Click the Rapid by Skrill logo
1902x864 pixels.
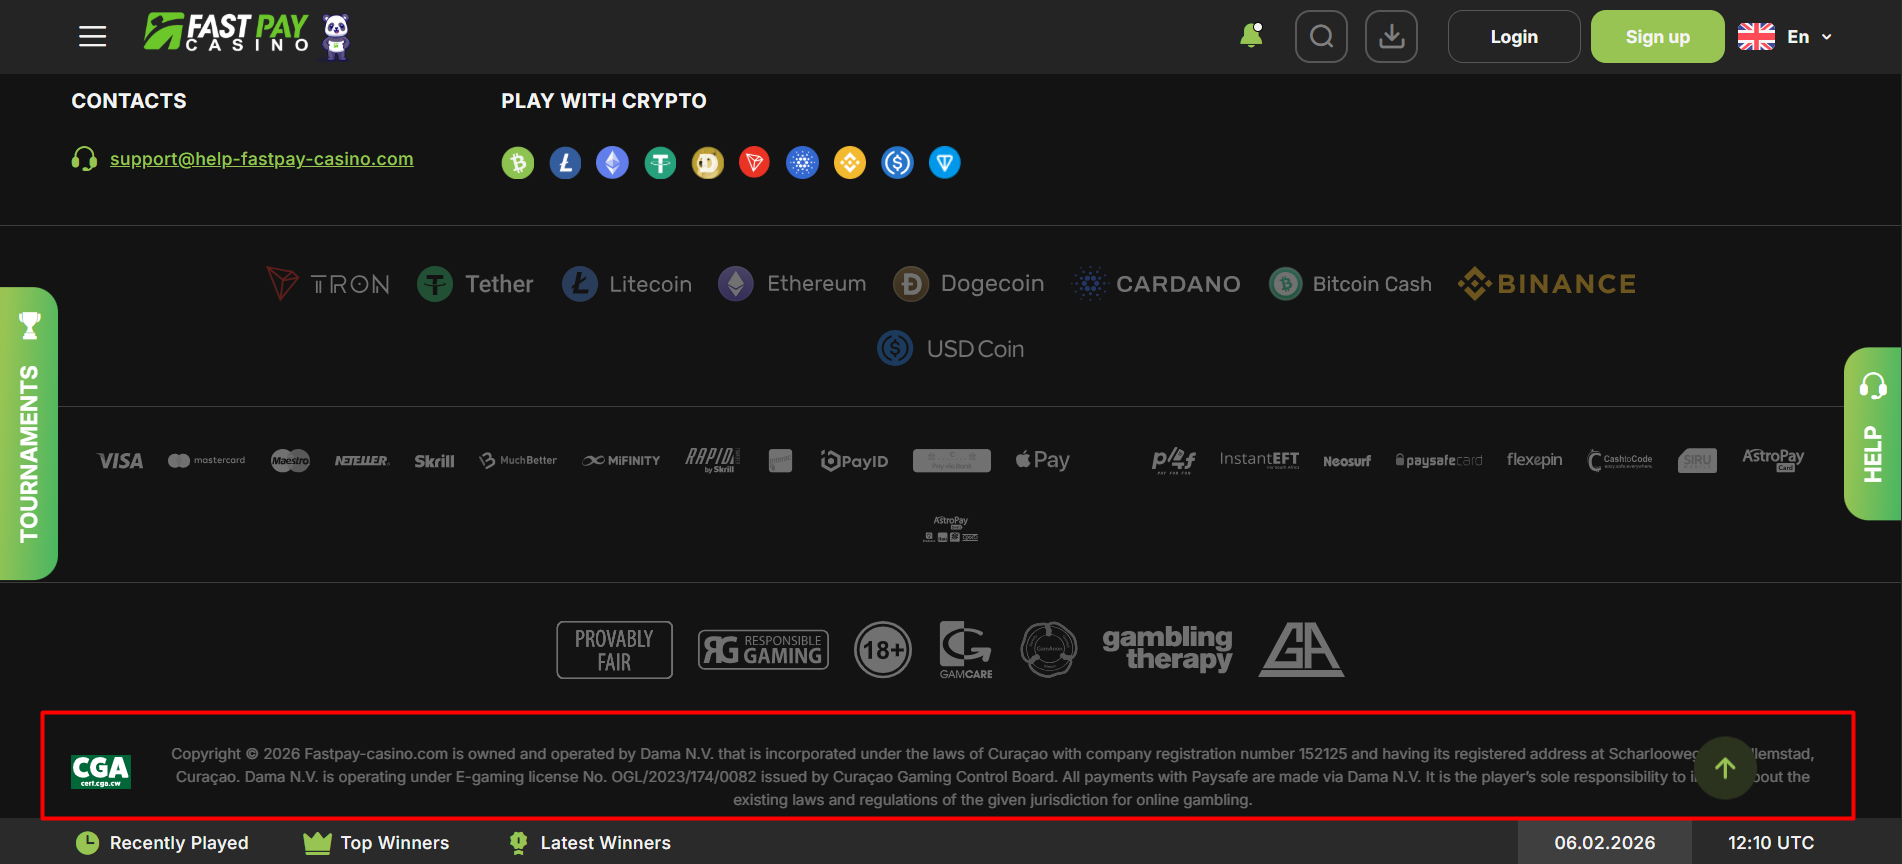click(x=712, y=460)
